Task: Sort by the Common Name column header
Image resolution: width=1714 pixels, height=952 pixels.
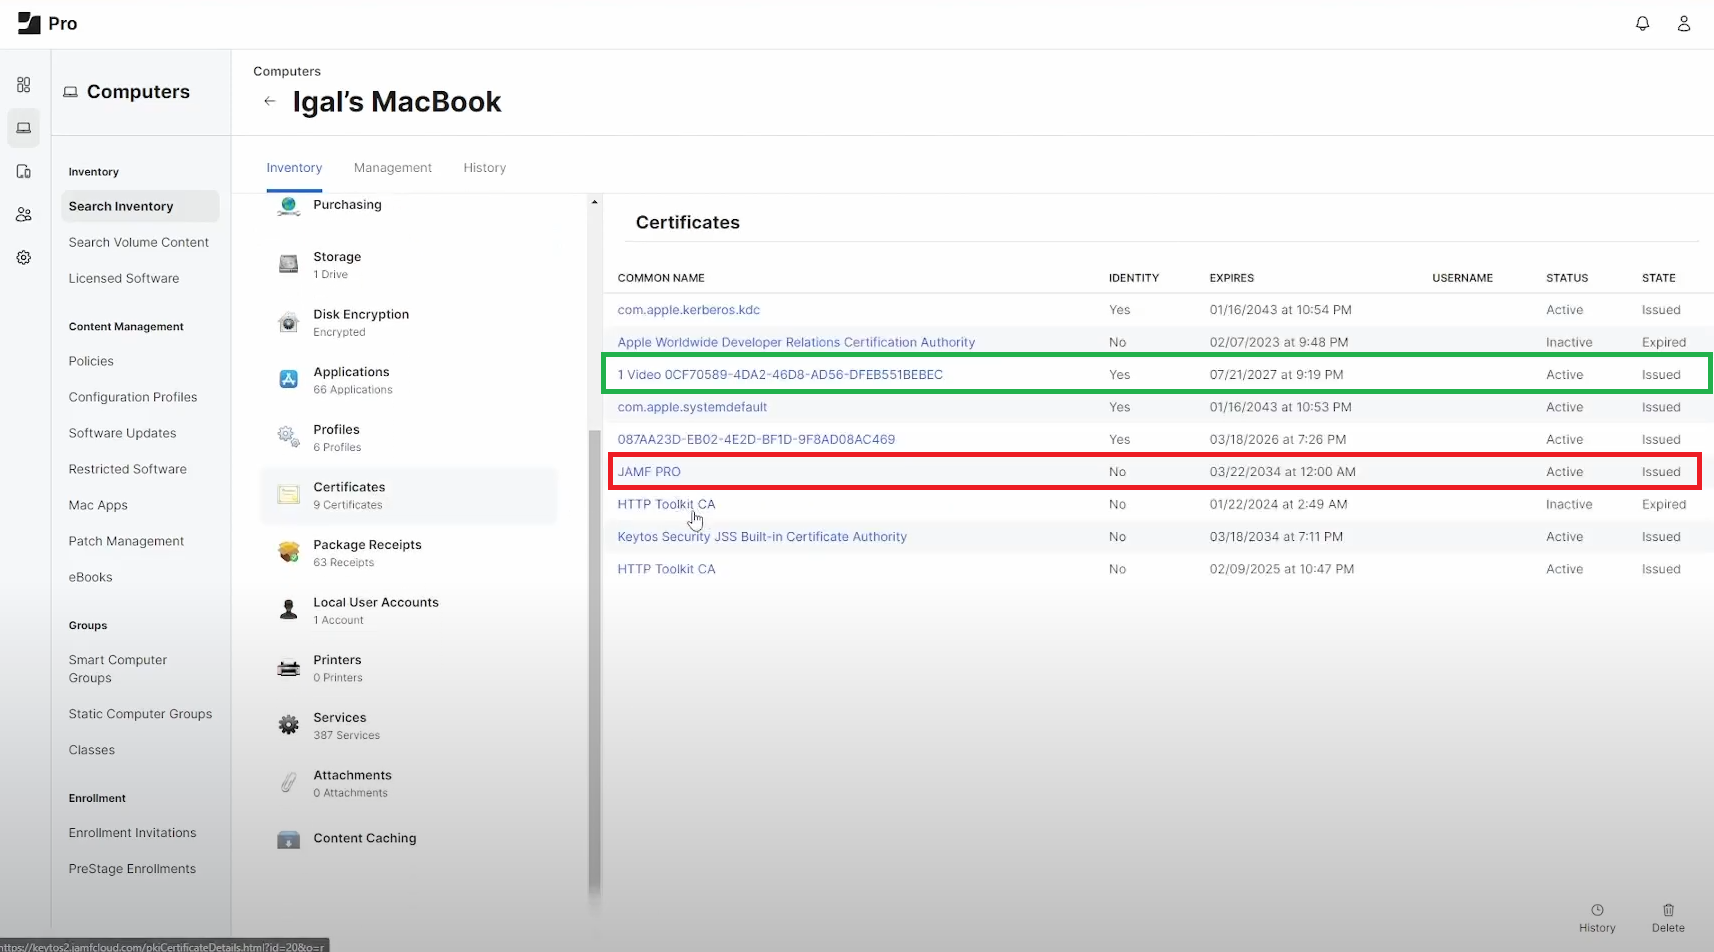Action: tap(661, 278)
